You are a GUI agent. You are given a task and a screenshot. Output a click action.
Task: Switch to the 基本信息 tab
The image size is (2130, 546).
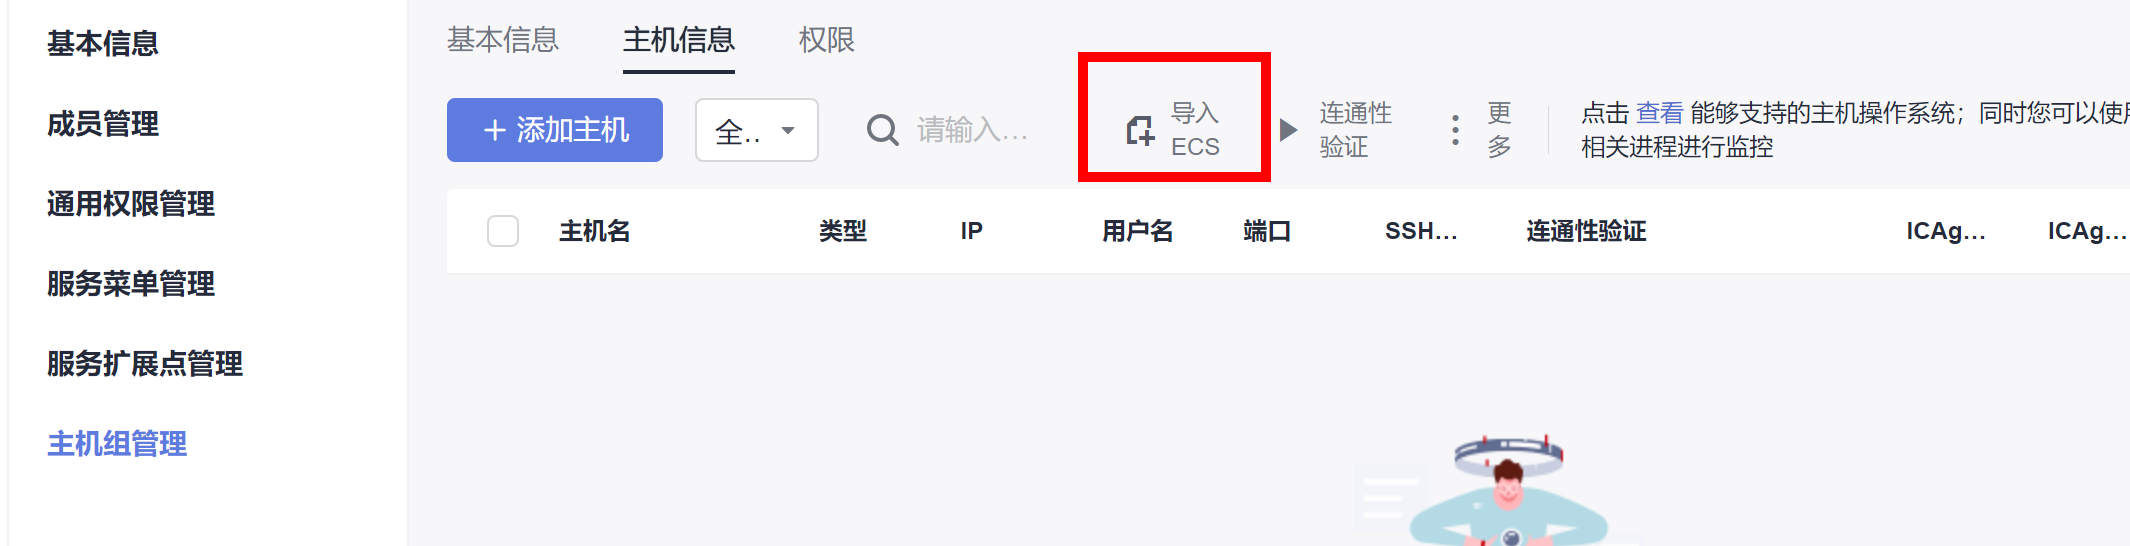(x=503, y=40)
